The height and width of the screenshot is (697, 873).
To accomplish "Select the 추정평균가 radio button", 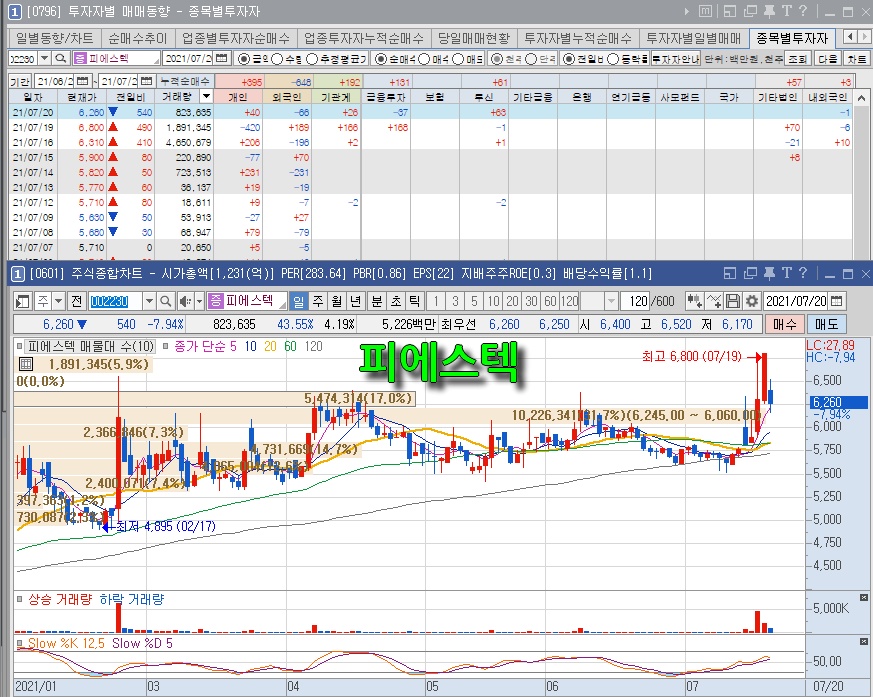I will [312, 58].
